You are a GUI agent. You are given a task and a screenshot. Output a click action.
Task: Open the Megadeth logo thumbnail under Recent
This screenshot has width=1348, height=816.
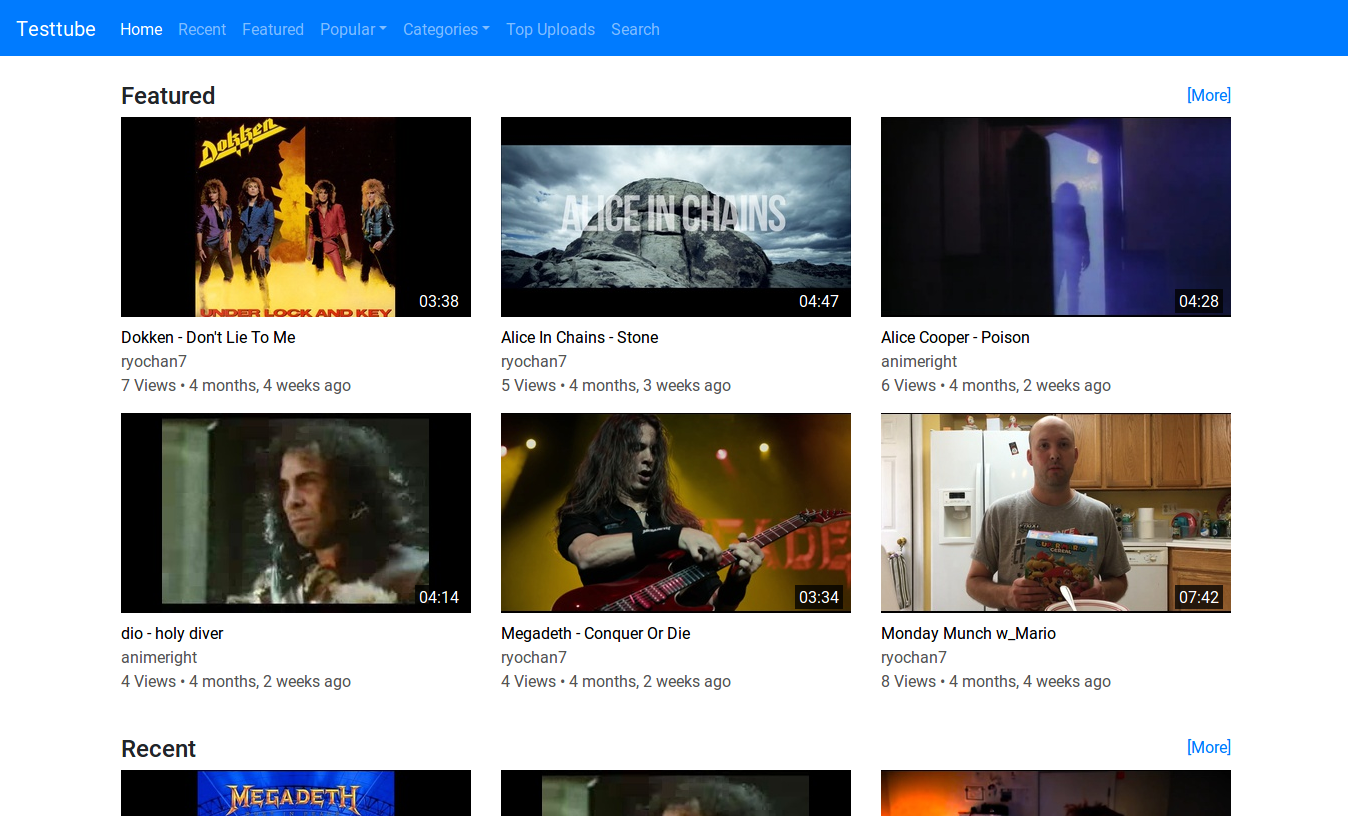tap(296, 793)
